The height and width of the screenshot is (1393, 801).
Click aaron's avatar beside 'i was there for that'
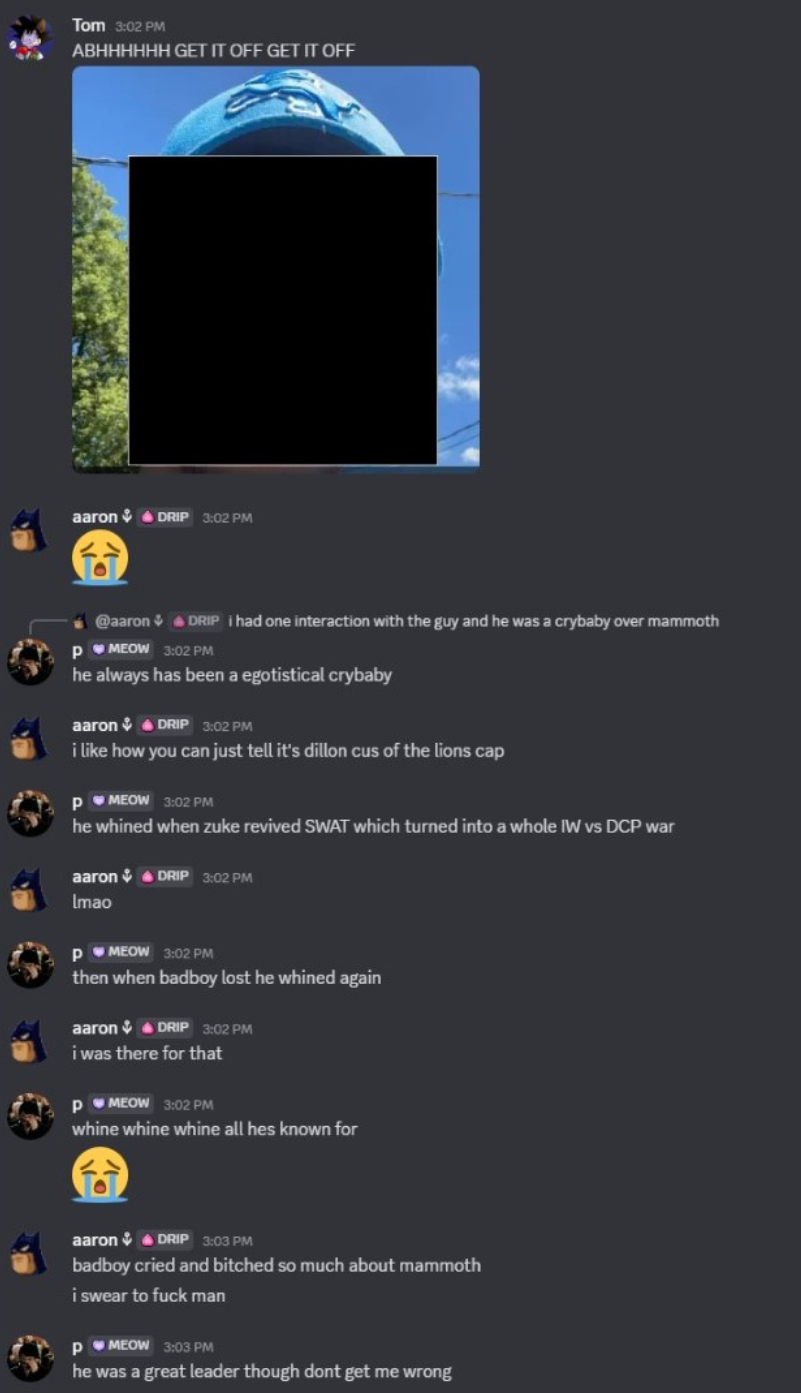tap(29, 1041)
